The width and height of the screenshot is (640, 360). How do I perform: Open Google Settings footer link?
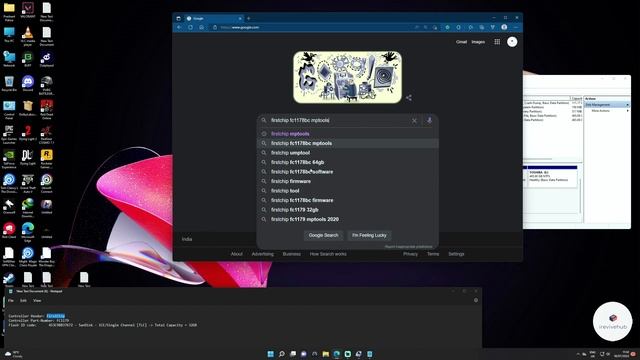coord(456,254)
